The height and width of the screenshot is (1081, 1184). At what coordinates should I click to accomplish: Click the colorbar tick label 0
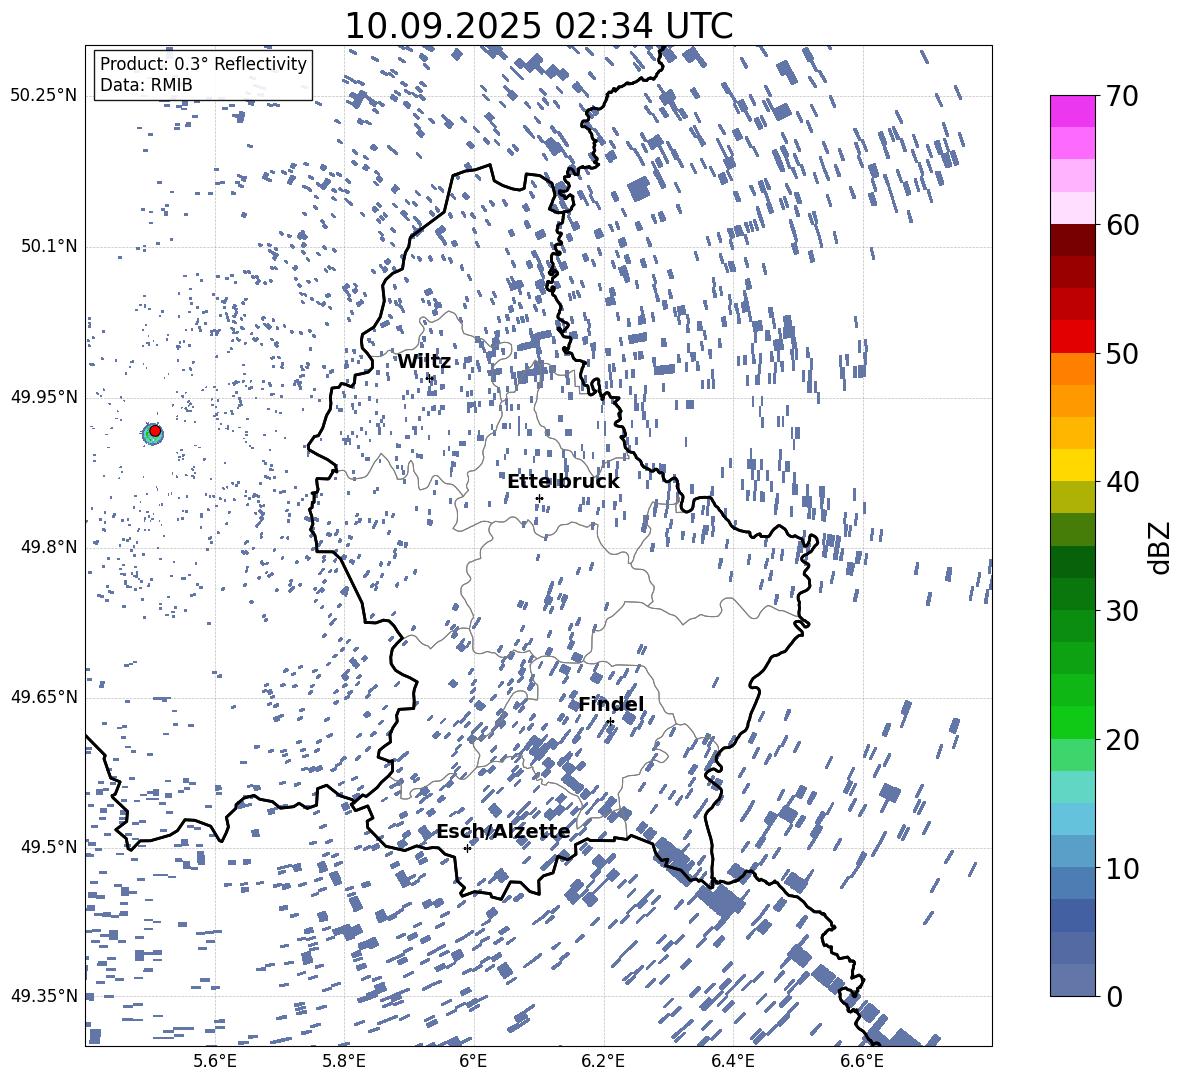1114,996
